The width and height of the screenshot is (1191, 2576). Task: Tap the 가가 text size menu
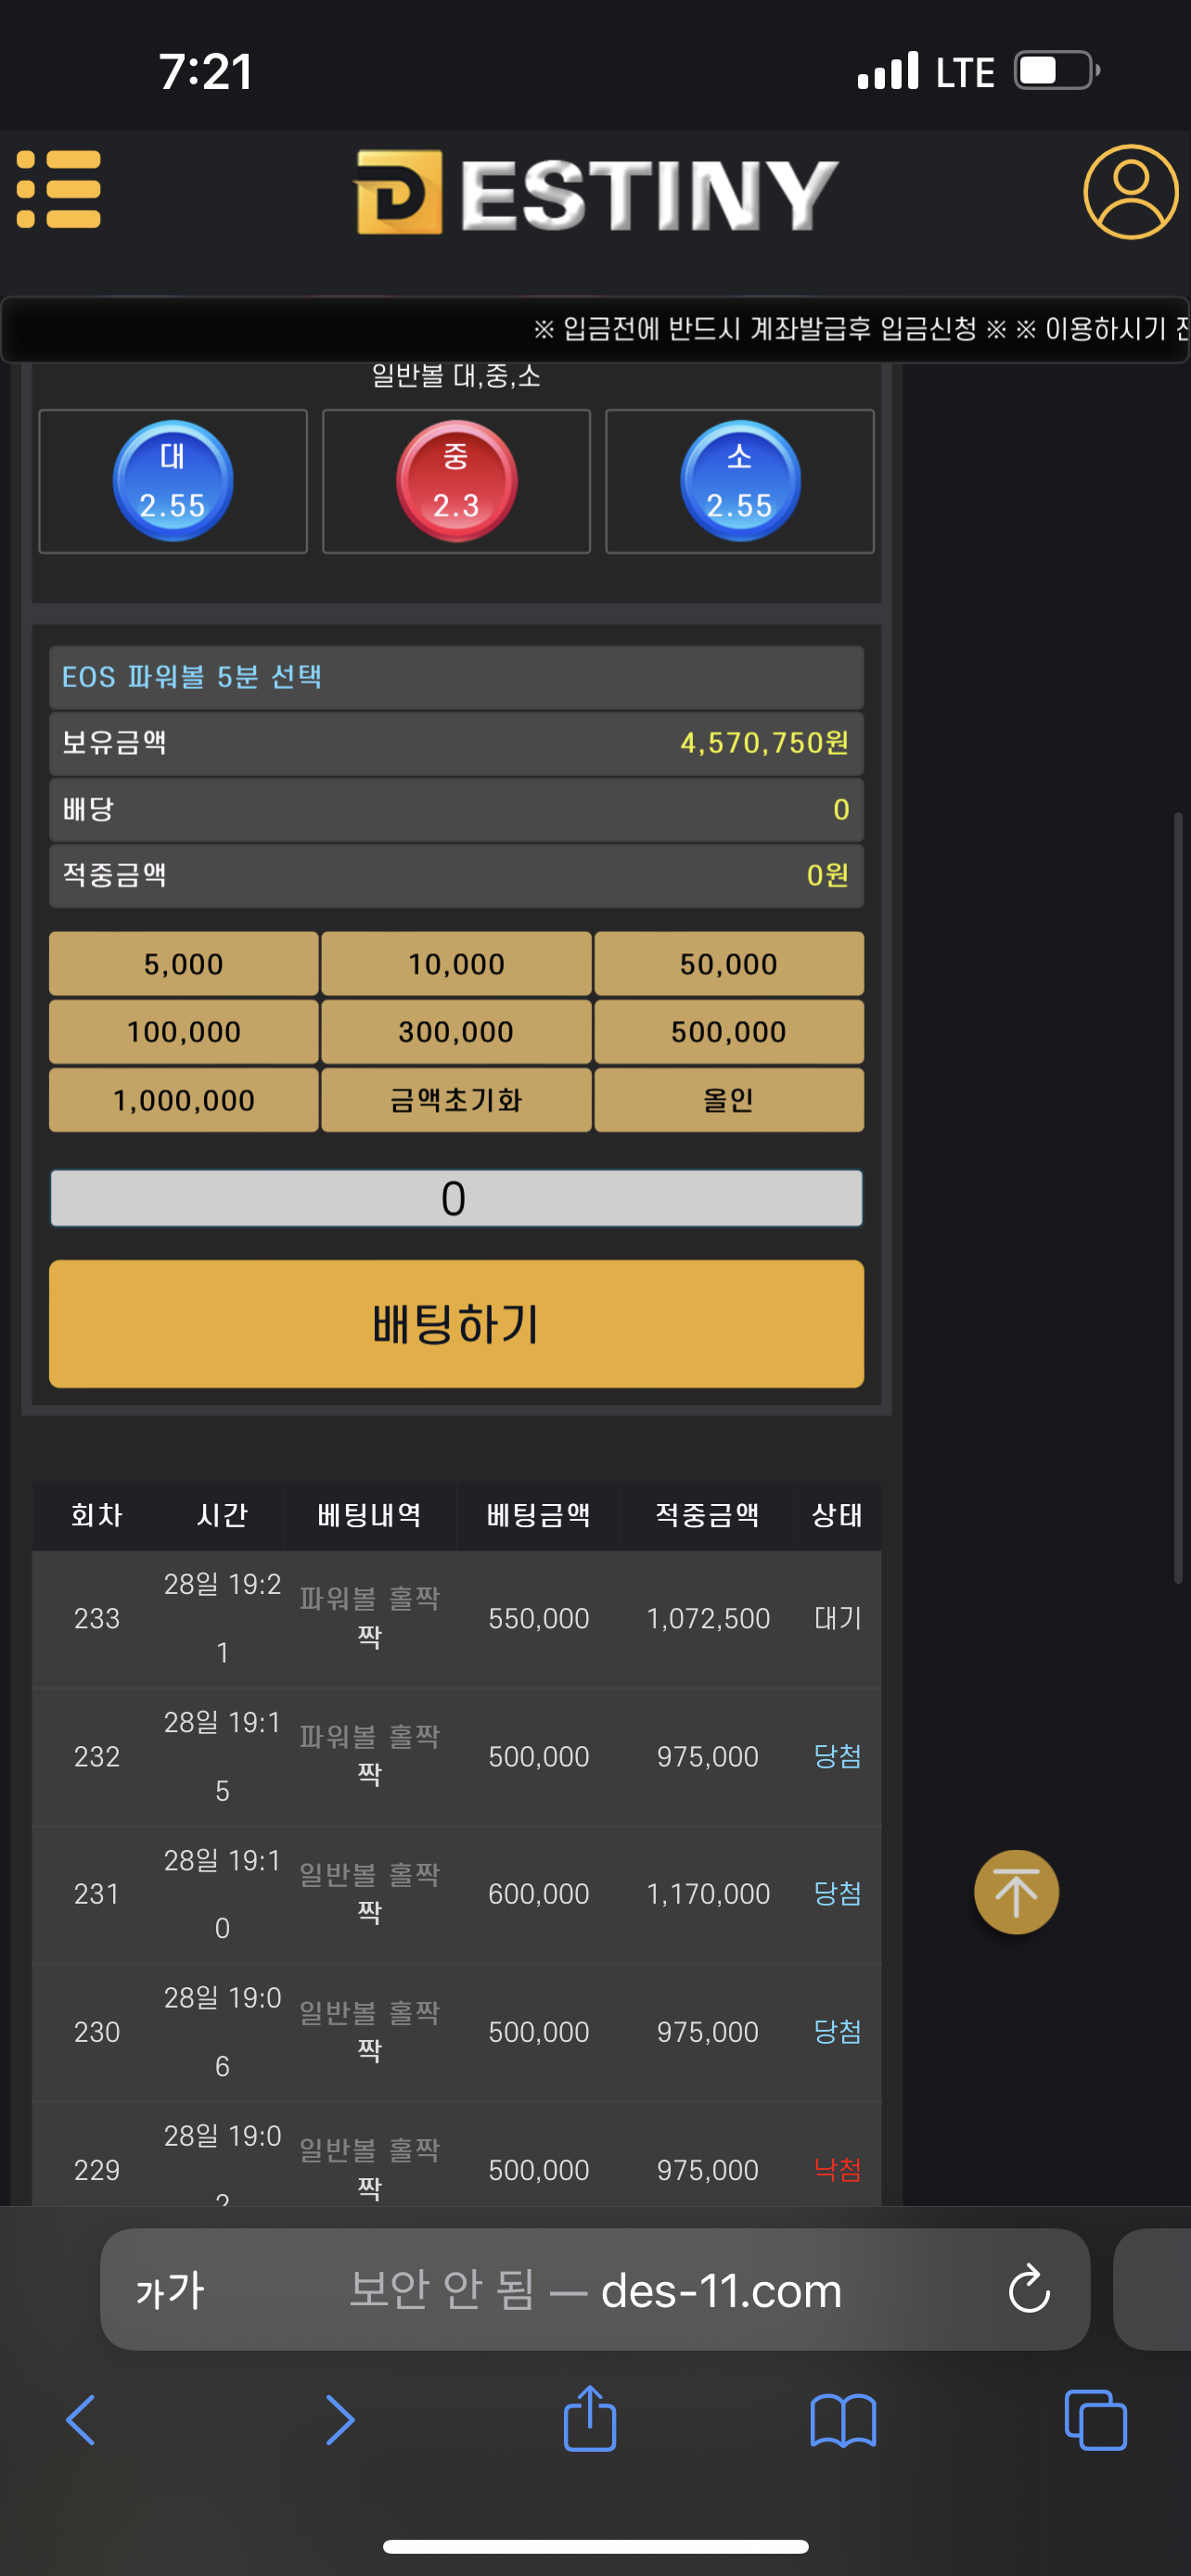pyautogui.click(x=170, y=2289)
